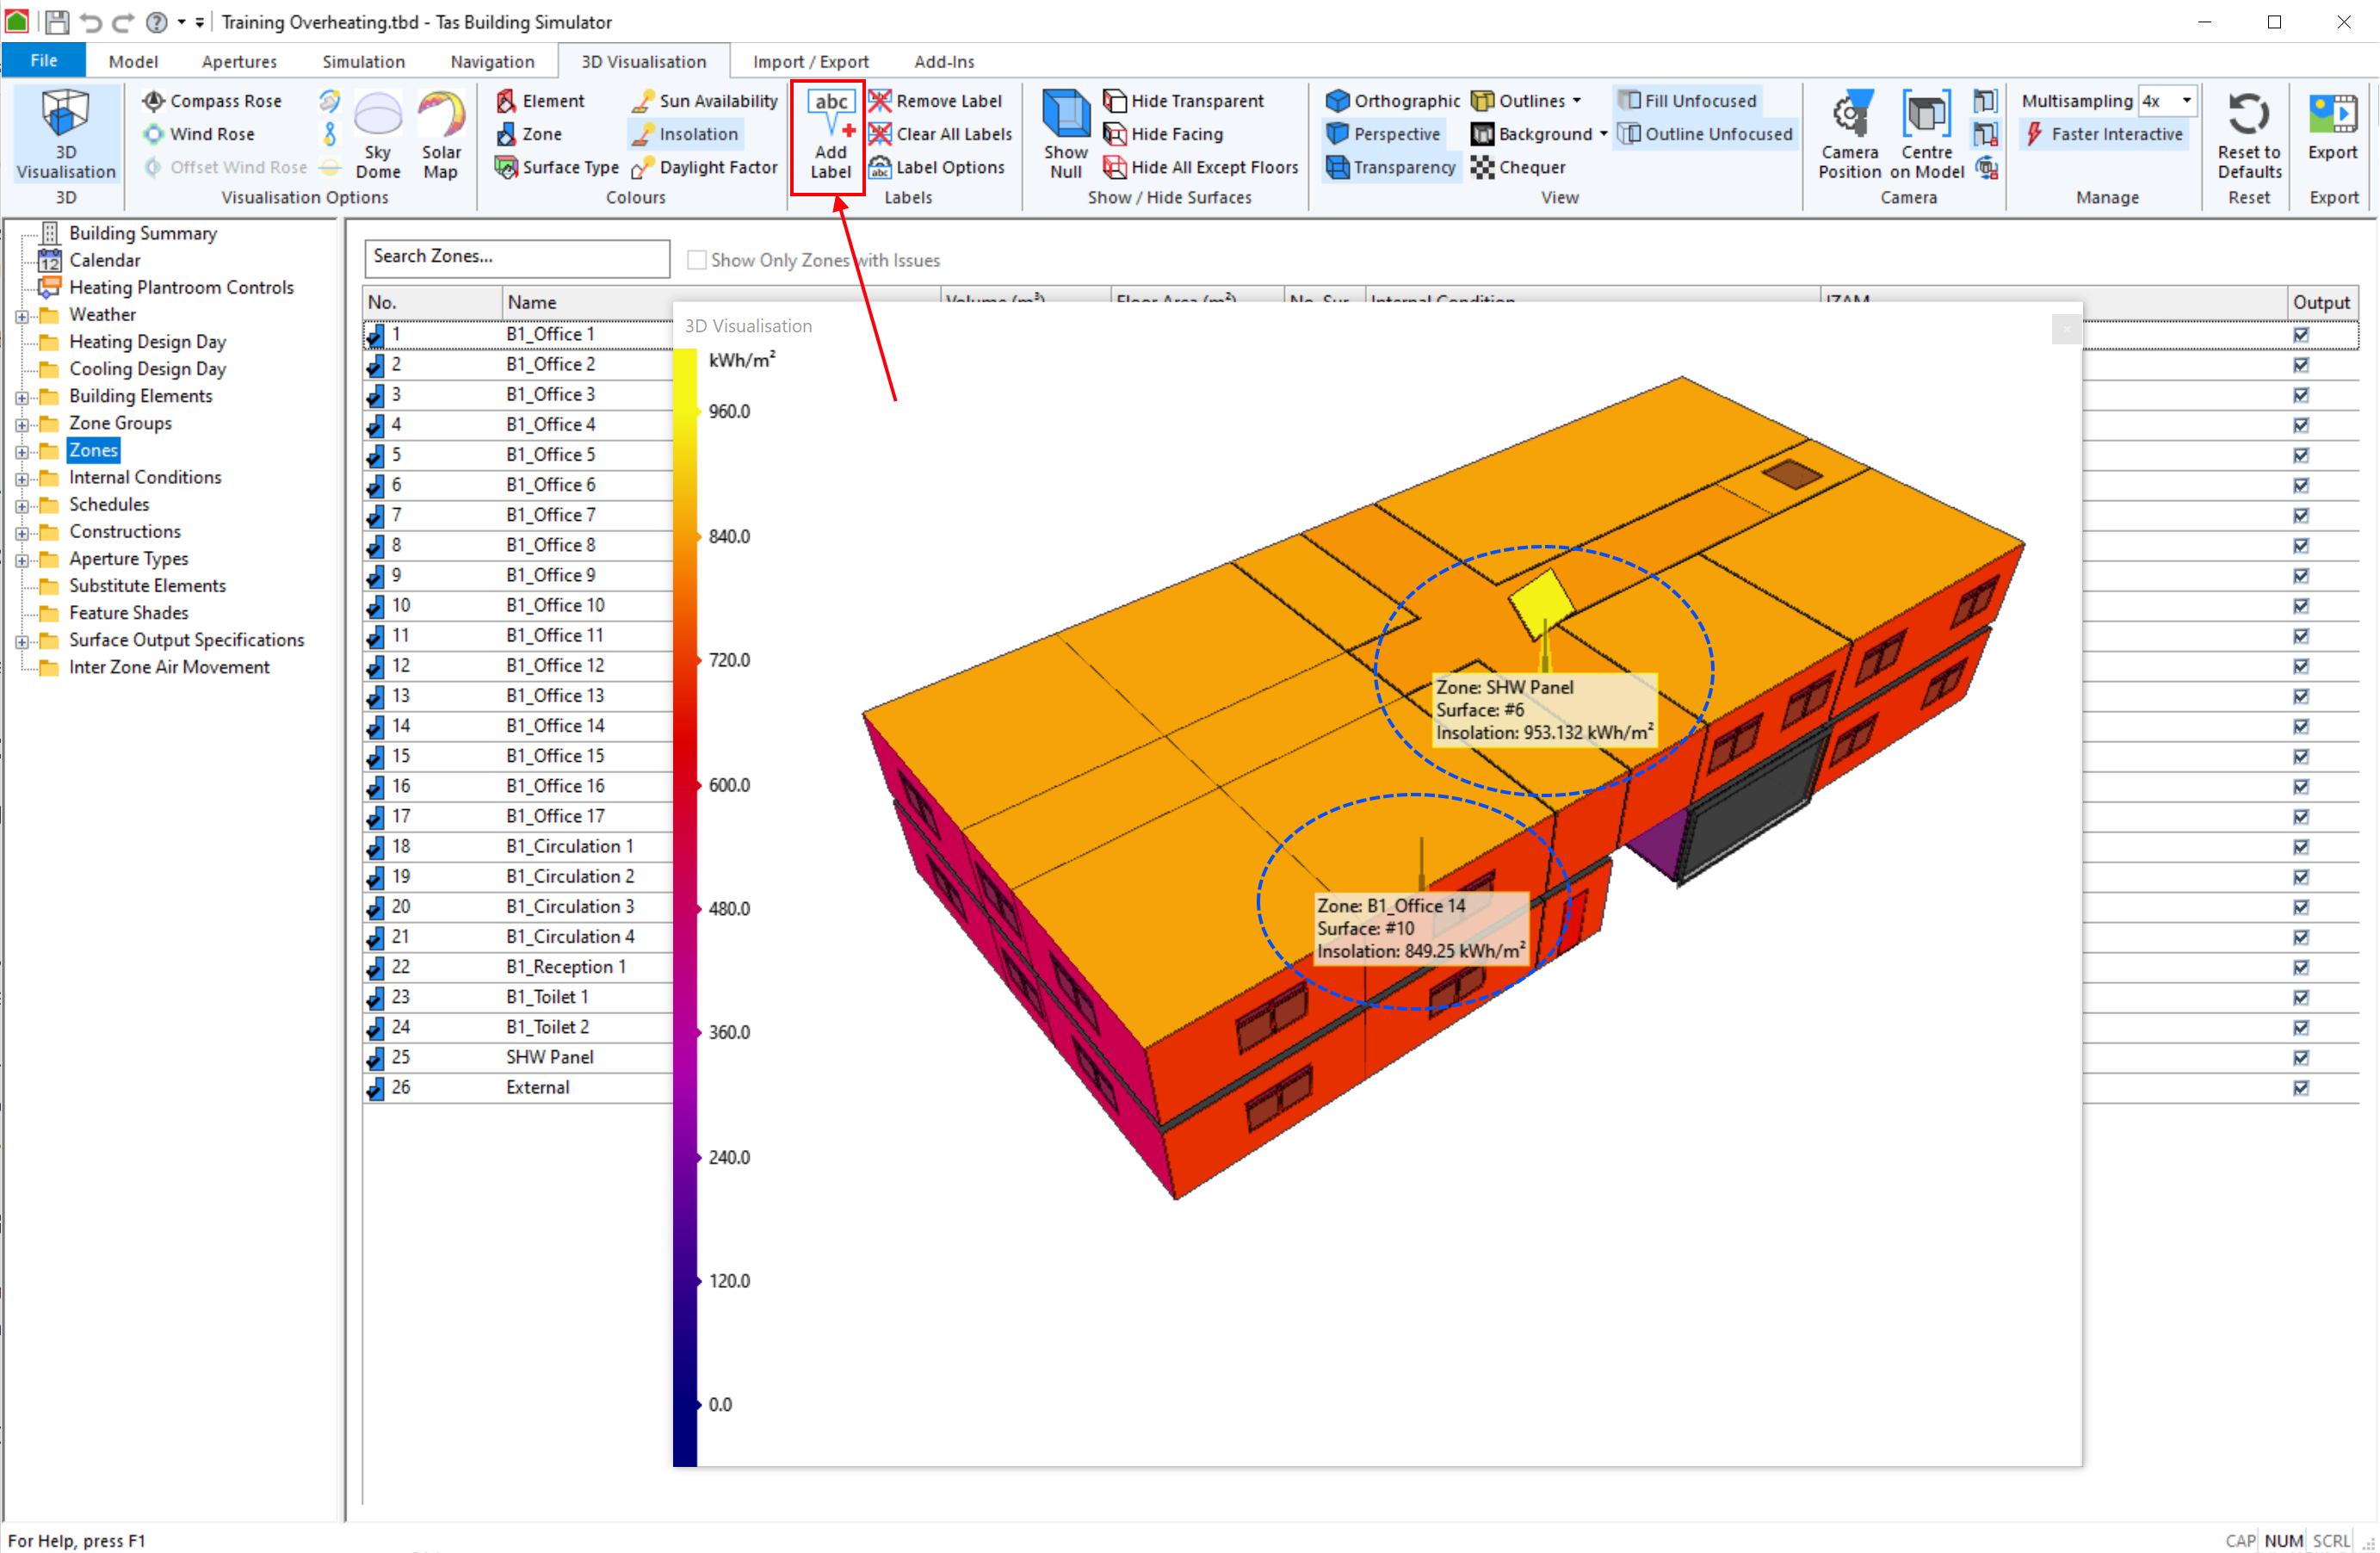Image resolution: width=2380 pixels, height=1553 pixels.
Task: Select Heating Plantroom Controls in tree
Action: click(x=181, y=288)
